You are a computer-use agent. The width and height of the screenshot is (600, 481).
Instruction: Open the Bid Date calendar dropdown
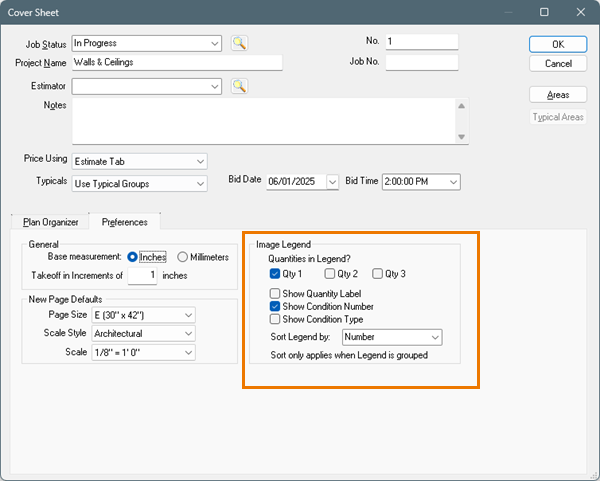tap(333, 182)
